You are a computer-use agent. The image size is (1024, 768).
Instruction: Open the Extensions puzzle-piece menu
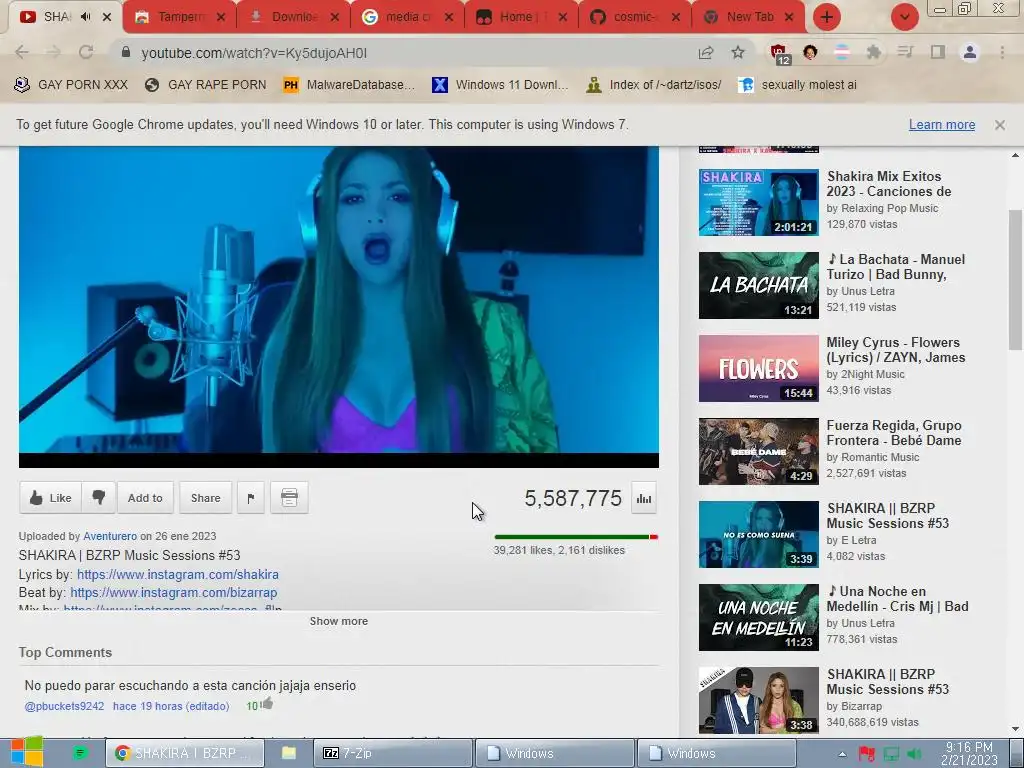873,52
